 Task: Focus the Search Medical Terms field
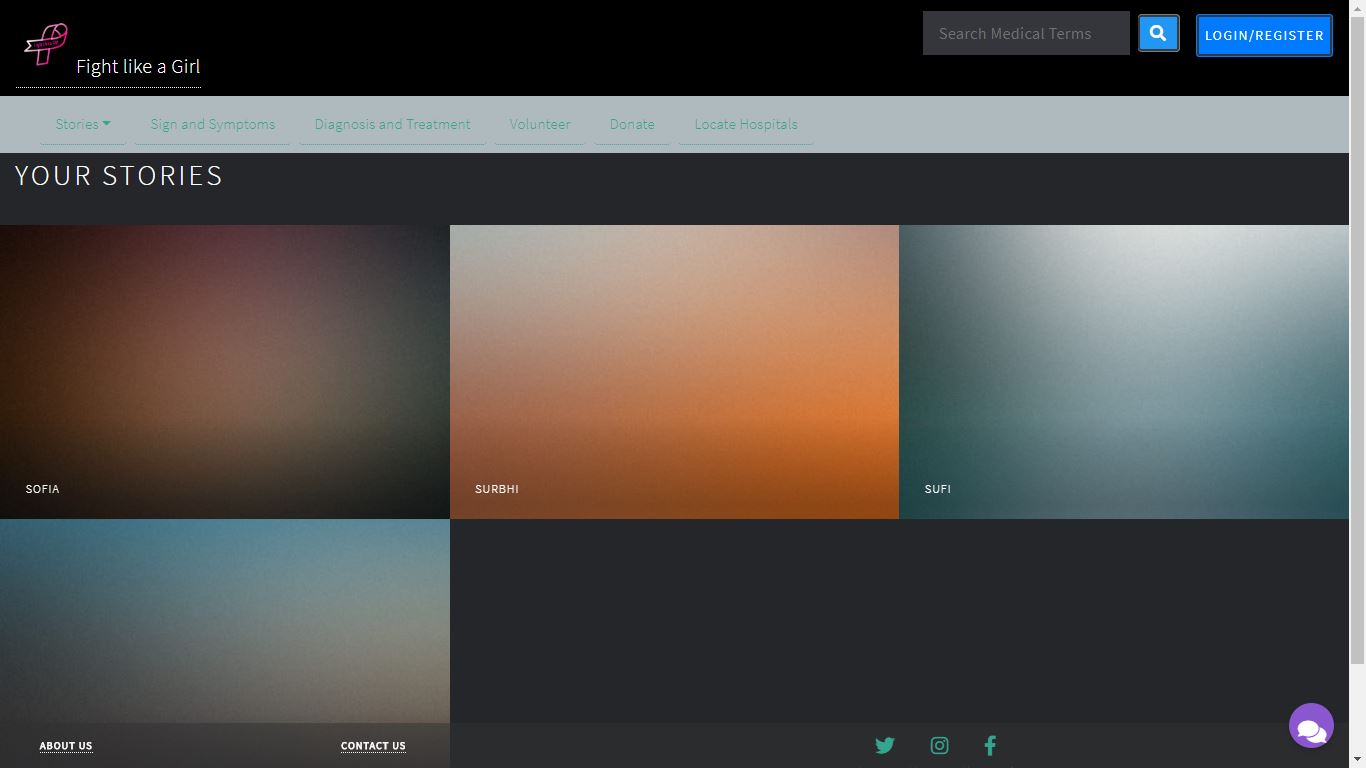[1026, 33]
